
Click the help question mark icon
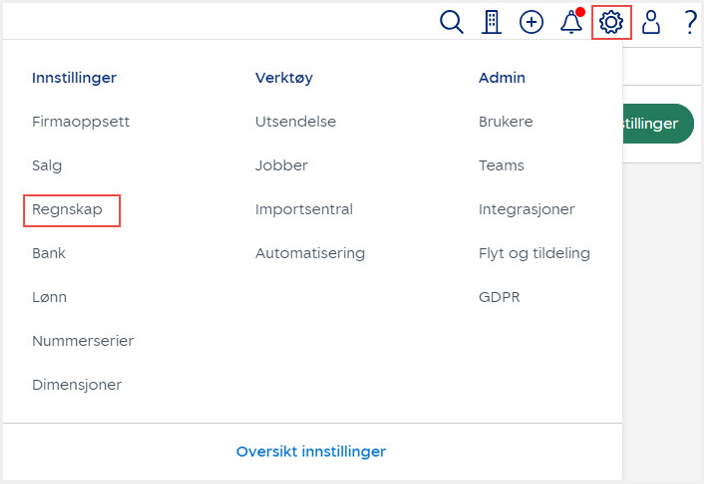(690, 22)
